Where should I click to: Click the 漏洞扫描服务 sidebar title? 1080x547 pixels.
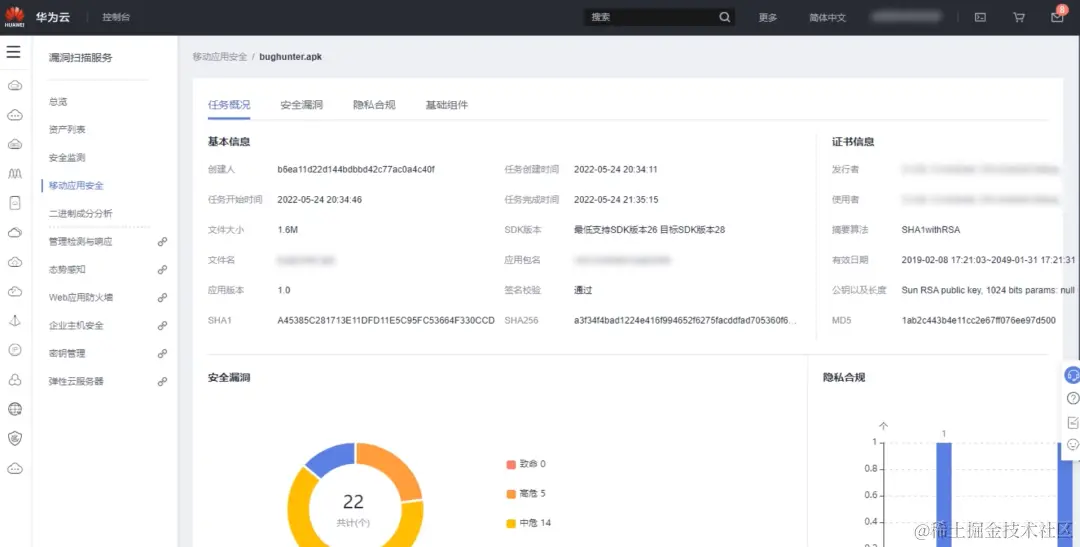[81, 58]
